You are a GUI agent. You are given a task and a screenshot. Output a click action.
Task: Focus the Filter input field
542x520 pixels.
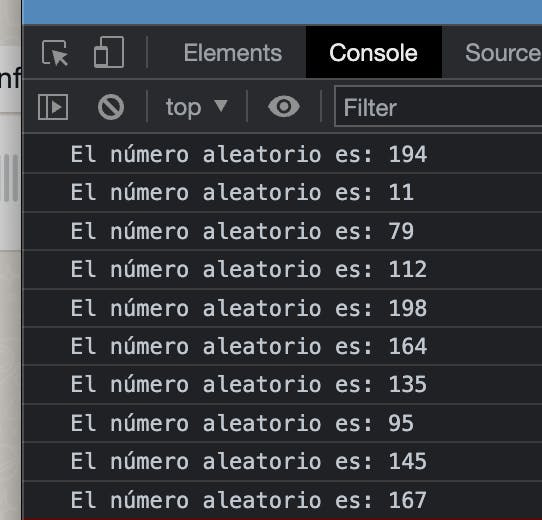438,107
